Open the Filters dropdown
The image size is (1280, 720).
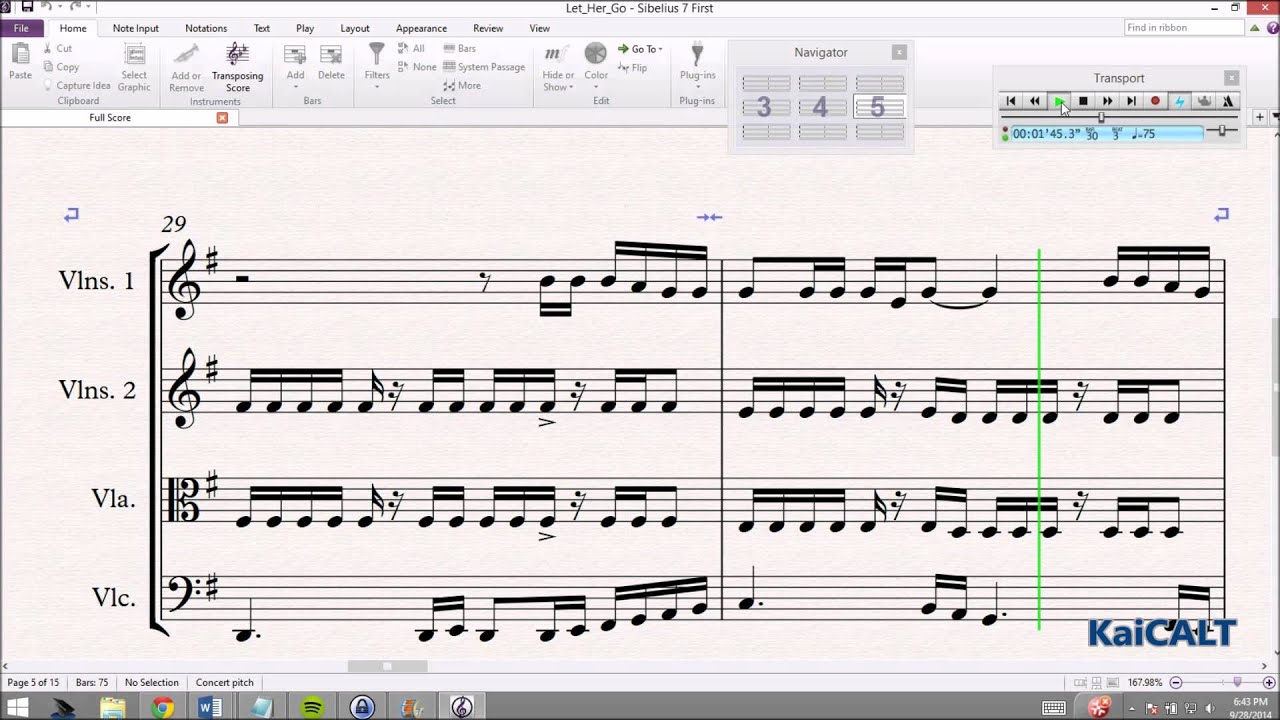click(x=377, y=66)
